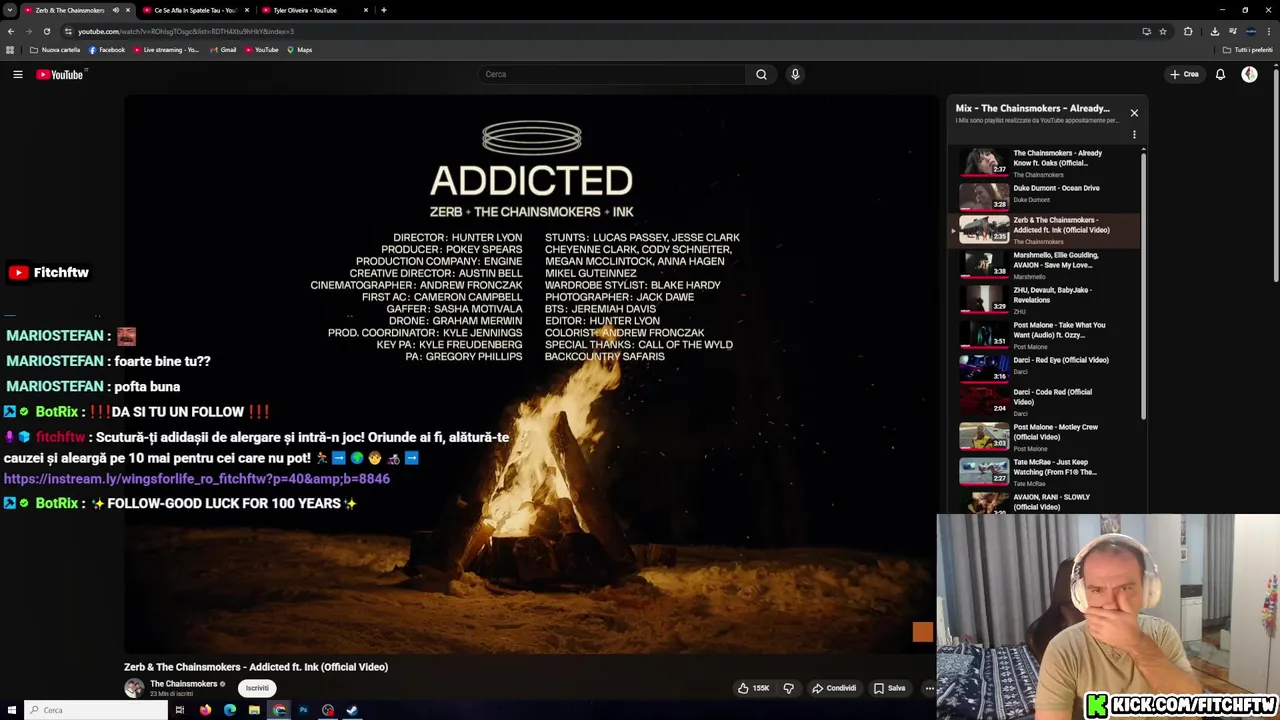
Task: Play ZHU Revelations playlist item
Action: [1046, 300]
